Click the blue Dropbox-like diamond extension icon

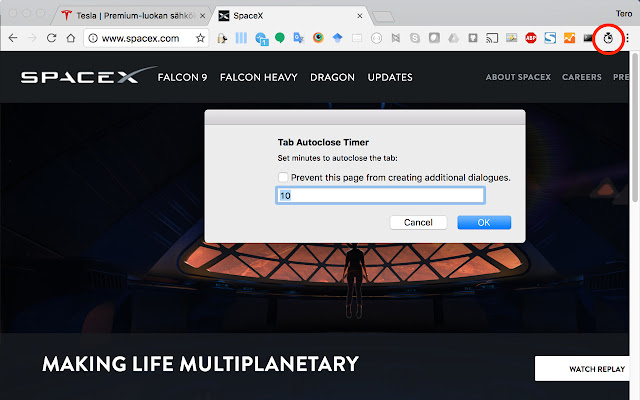pos(338,38)
